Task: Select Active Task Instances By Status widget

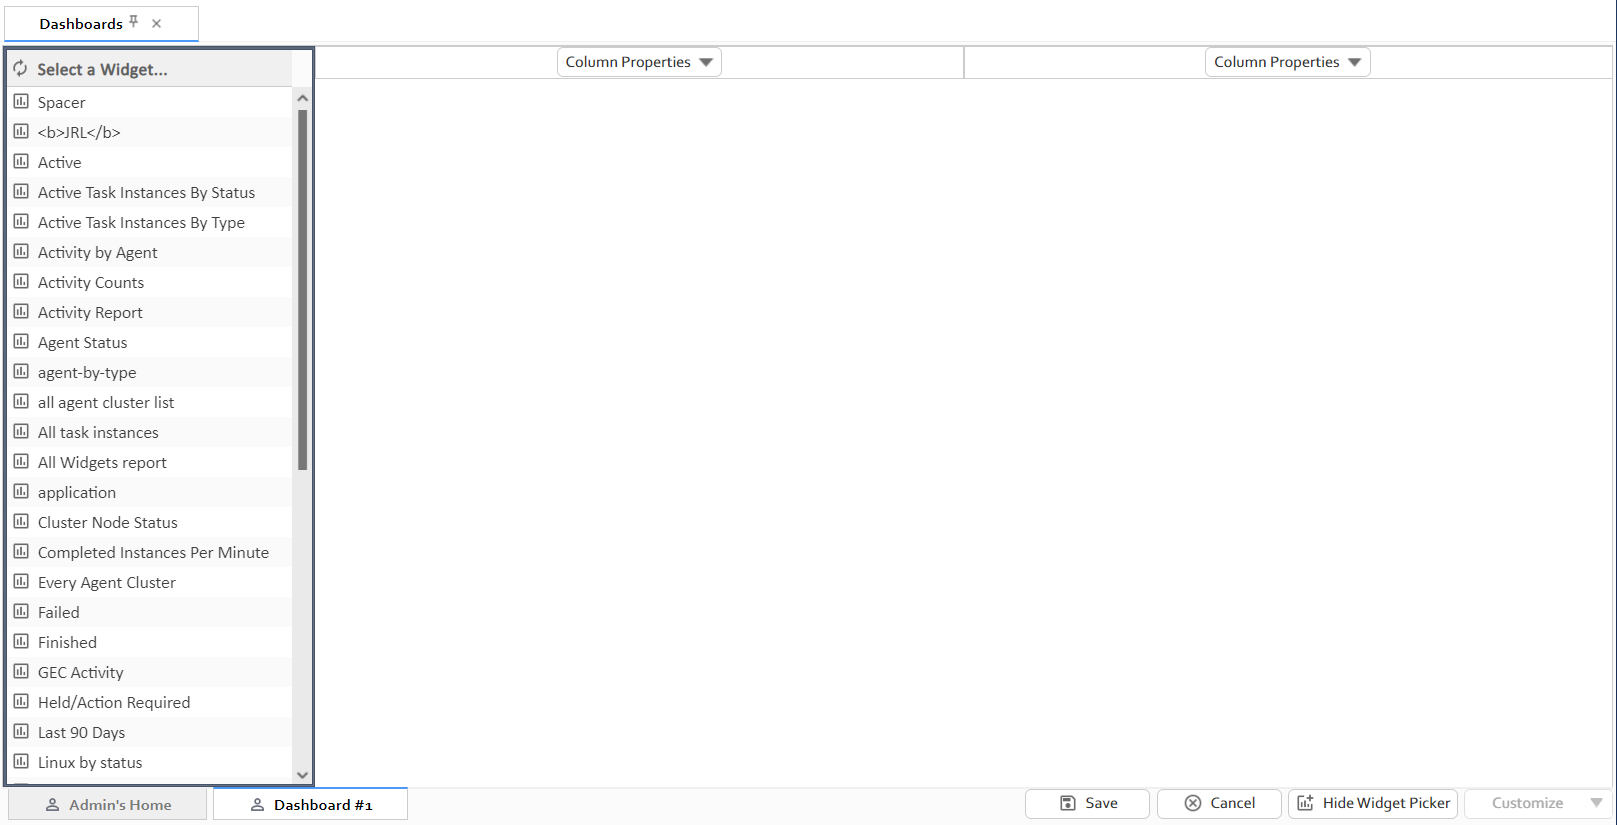Action: 146,192
